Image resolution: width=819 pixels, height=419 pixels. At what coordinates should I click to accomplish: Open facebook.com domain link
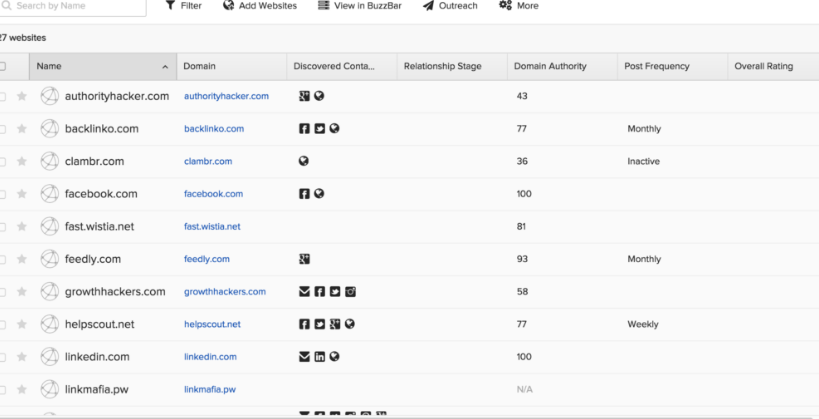tap(213, 194)
